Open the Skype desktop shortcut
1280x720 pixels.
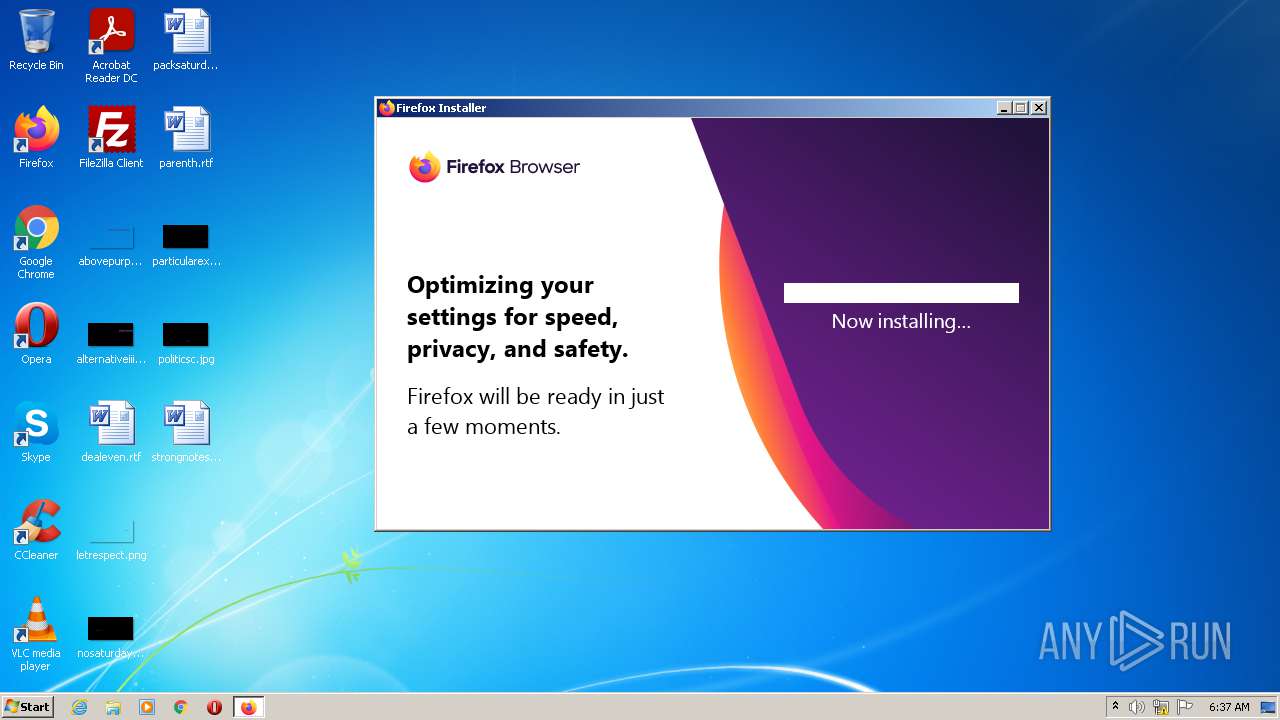click(36, 432)
